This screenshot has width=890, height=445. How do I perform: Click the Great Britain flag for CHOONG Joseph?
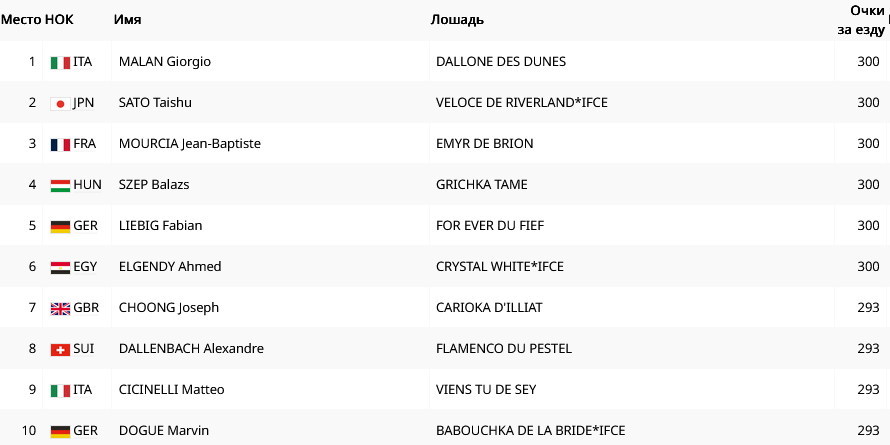tap(60, 308)
